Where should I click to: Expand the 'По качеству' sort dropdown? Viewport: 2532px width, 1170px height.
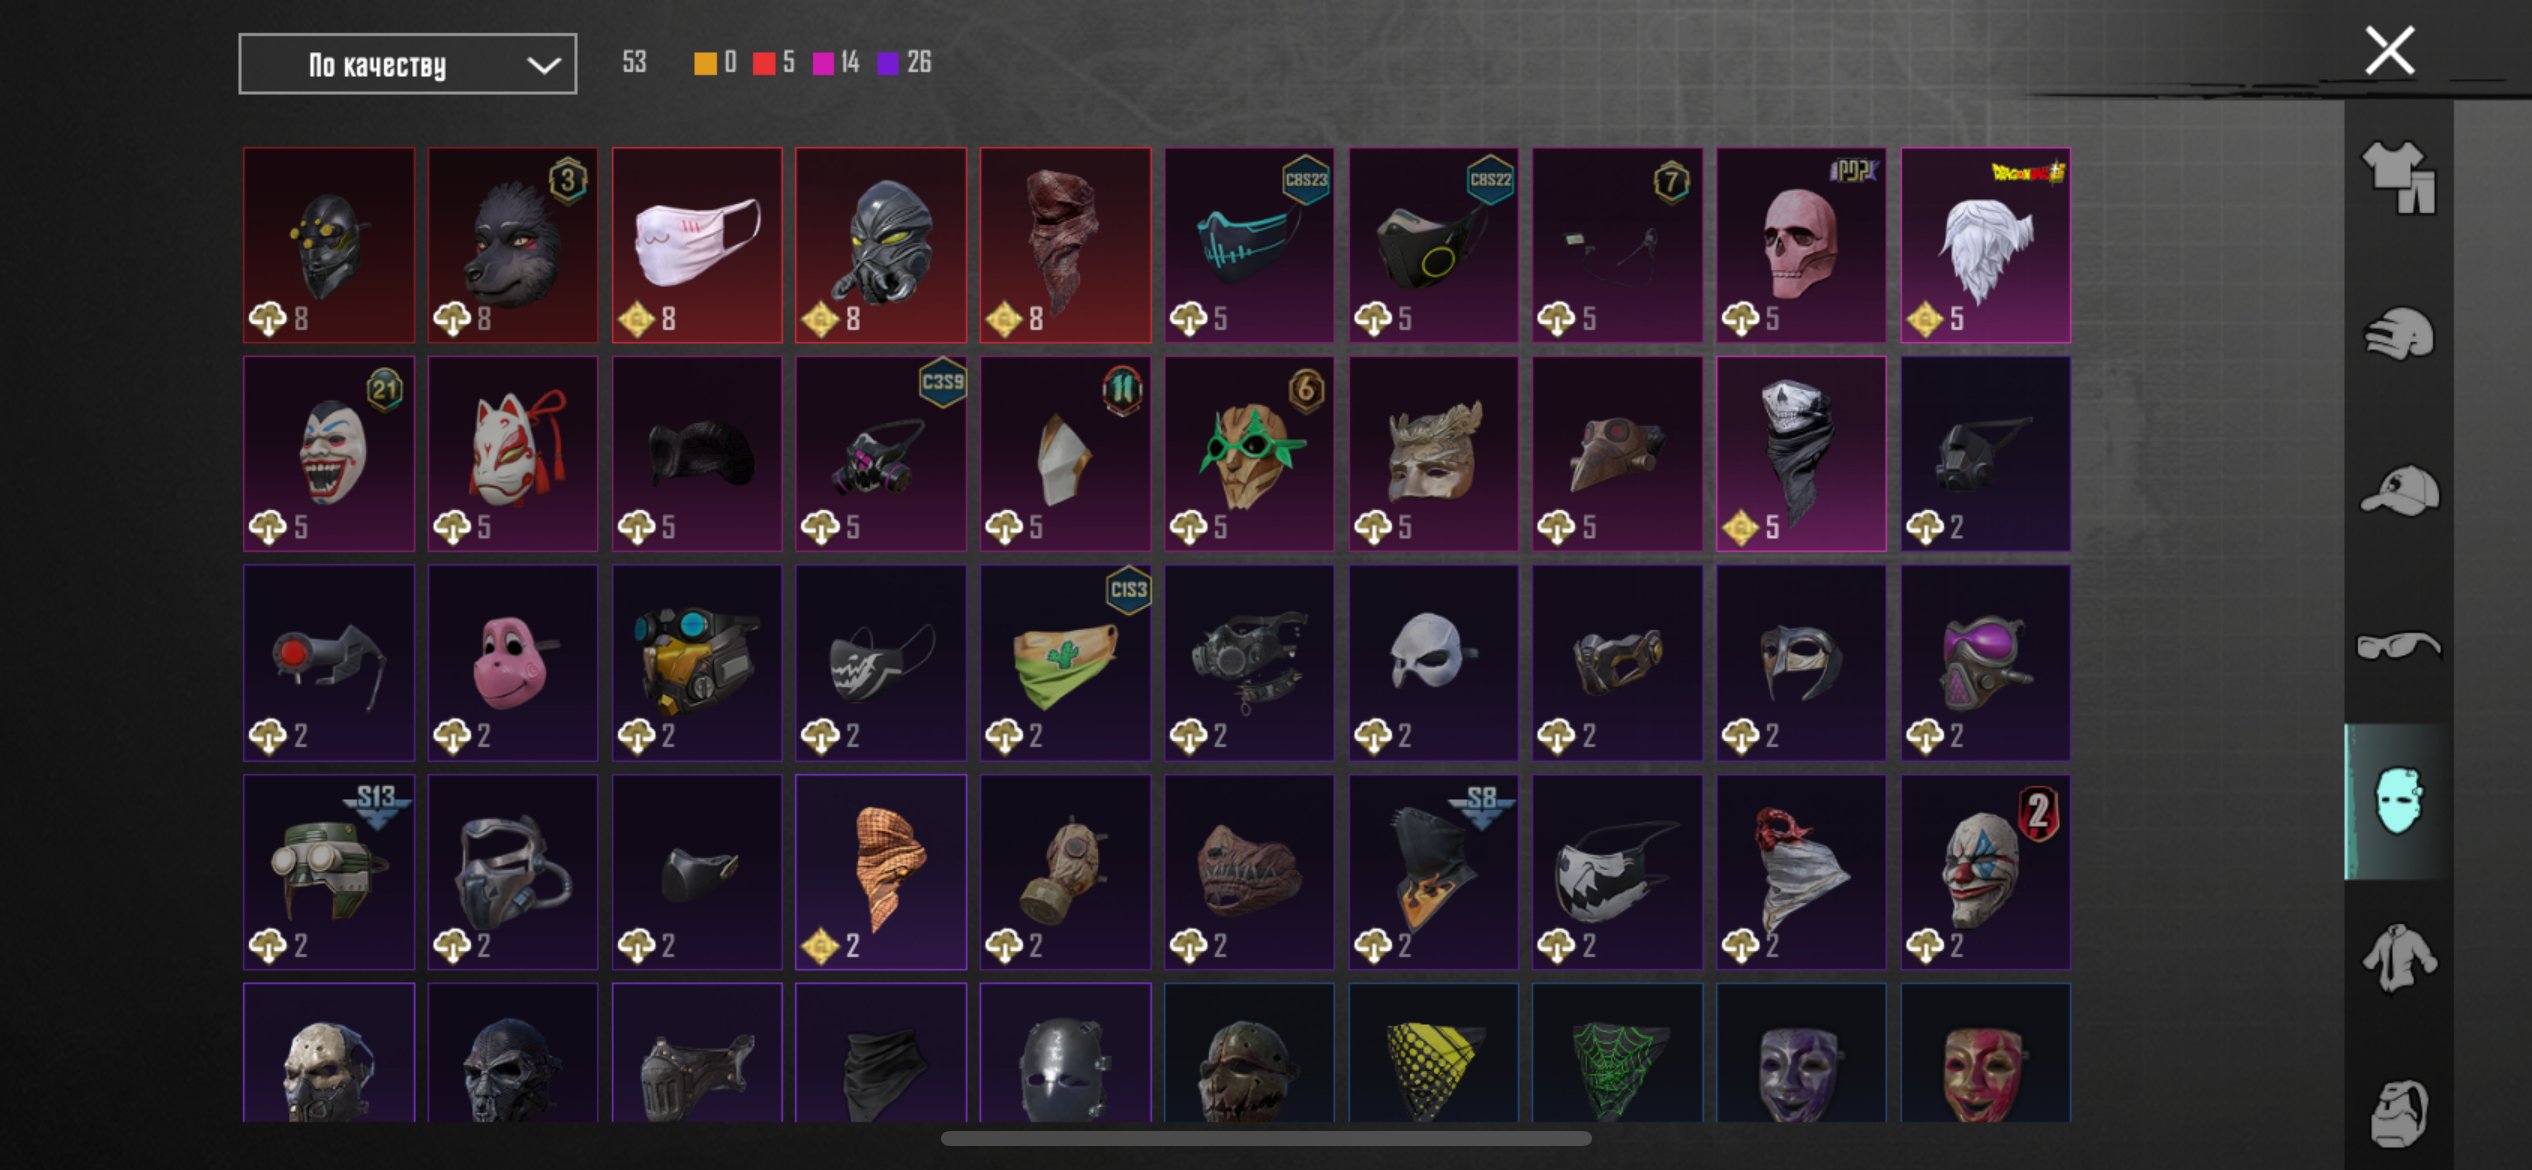(407, 64)
